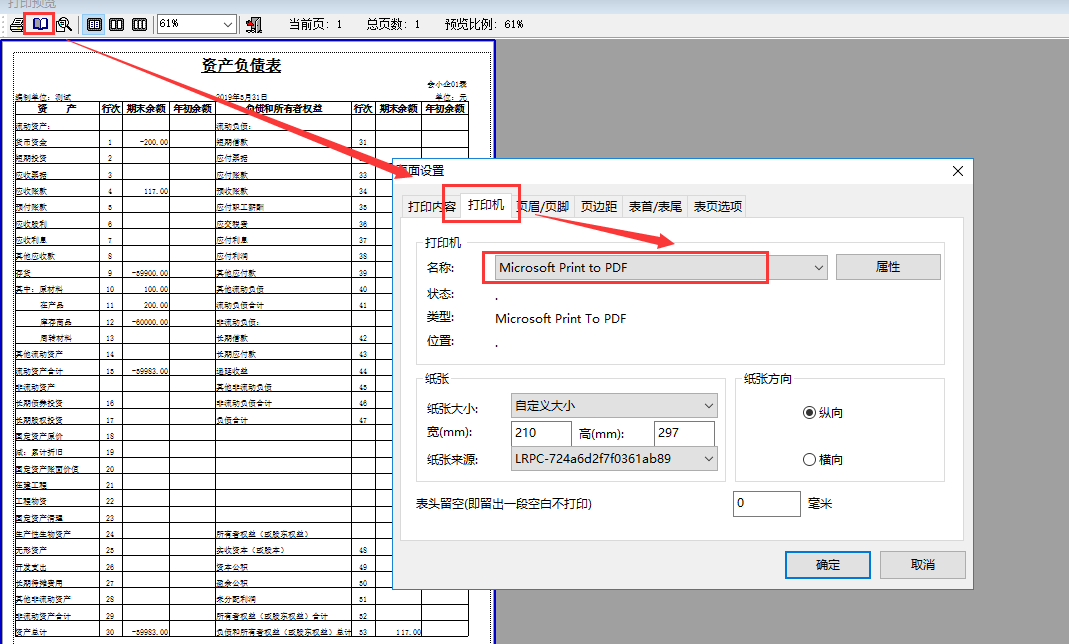The height and width of the screenshot is (644, 1069).
Task: Open page setup via the book icon
Action: pos(40,25)
